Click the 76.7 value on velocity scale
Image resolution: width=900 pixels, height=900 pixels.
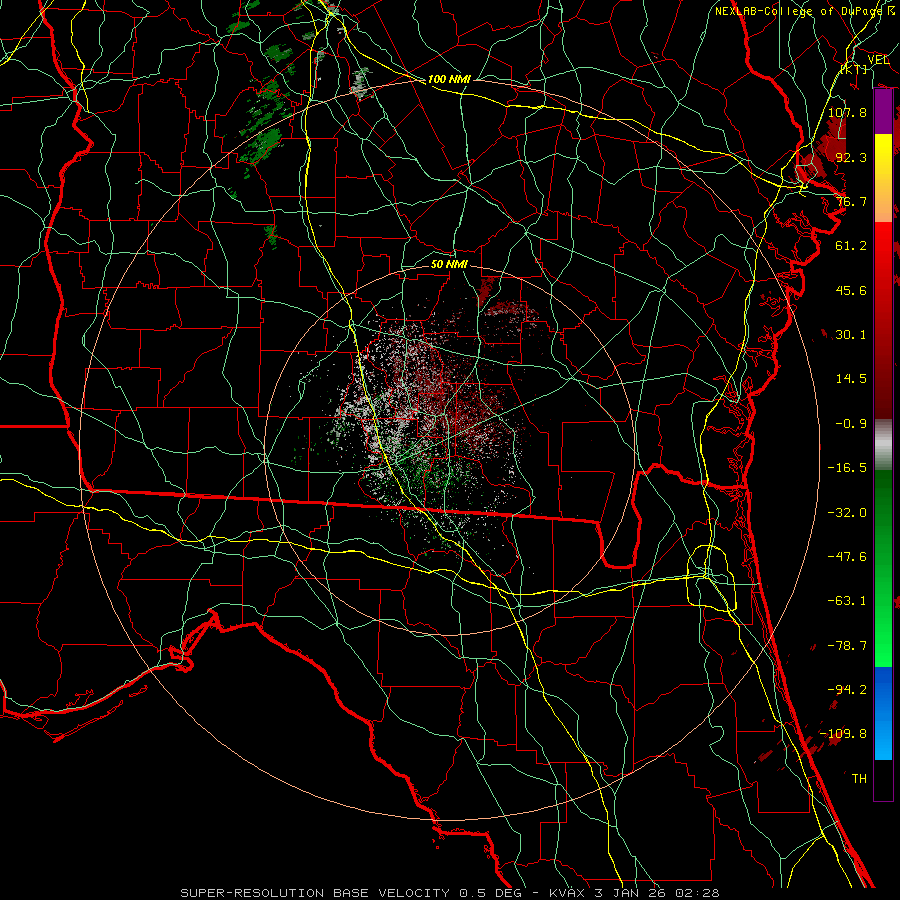click(851, 201)
